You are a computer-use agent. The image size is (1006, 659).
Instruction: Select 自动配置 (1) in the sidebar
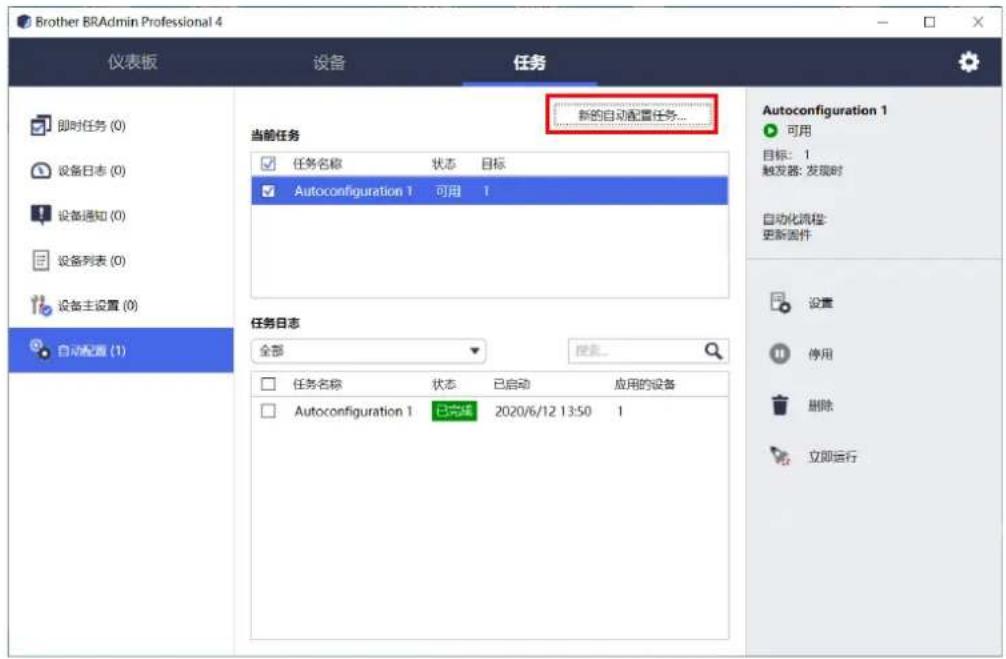pos(121,350)
